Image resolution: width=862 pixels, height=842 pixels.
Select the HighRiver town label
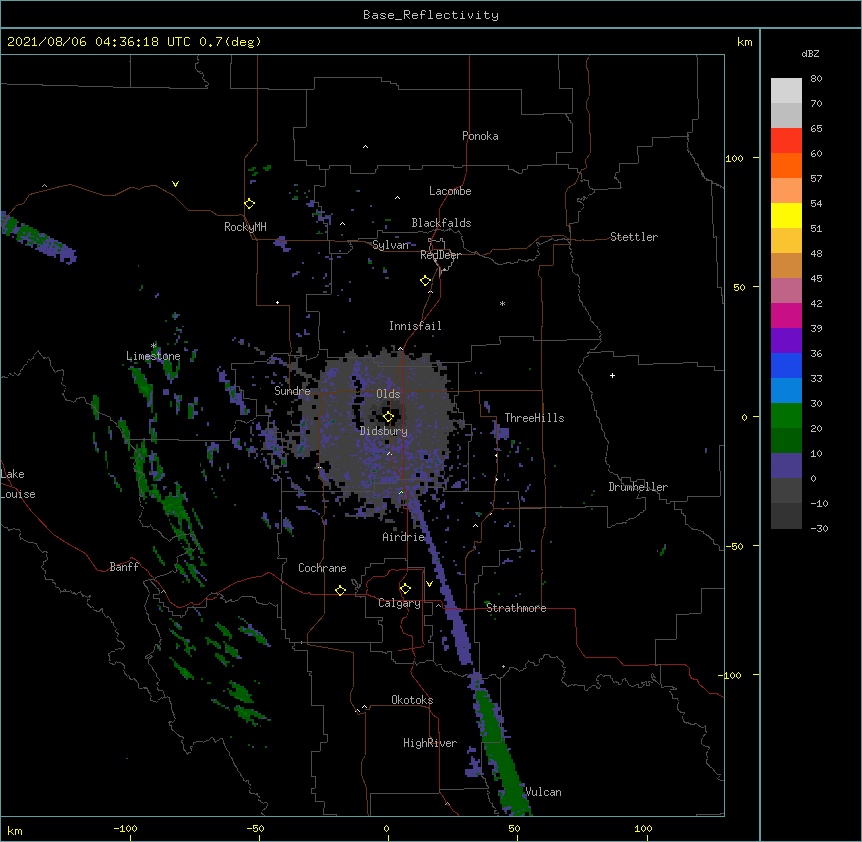[x=430, y=743]
